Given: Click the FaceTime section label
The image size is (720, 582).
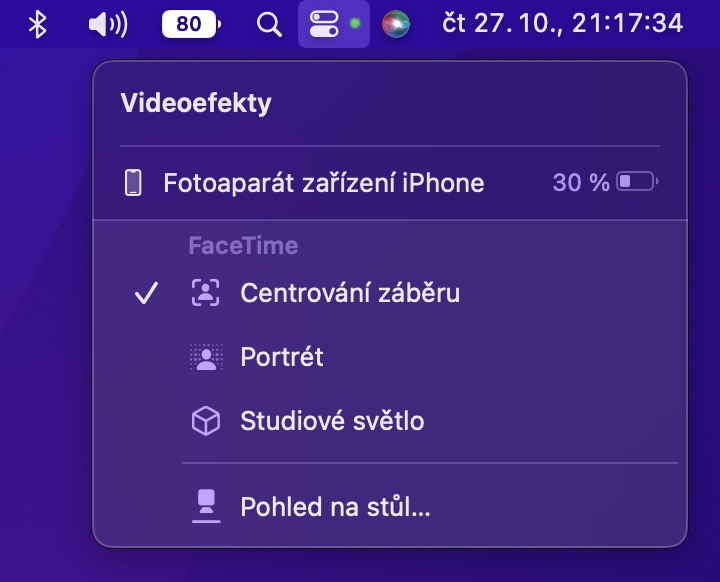Looking at the screenshot, I should tap(243, 246).
